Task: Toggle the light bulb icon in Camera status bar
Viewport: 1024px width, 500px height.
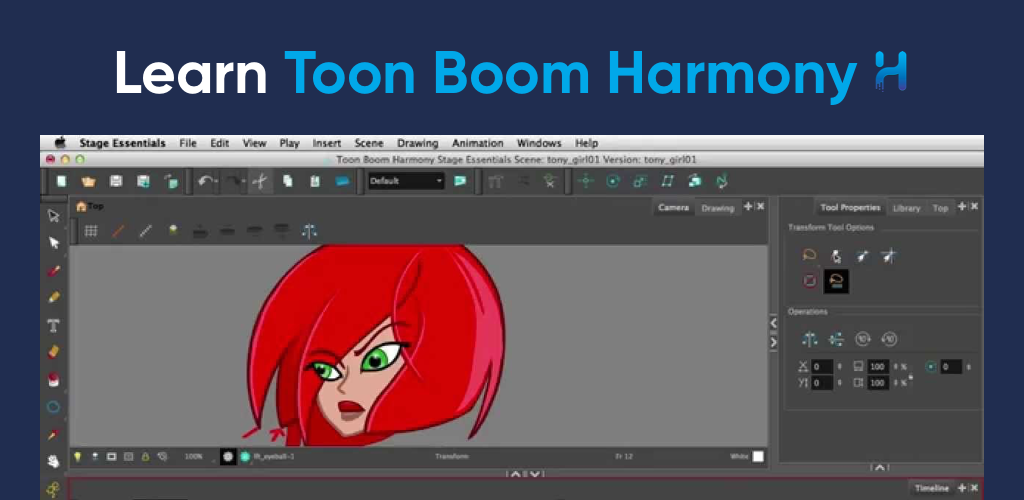Action: click(x=78, y=457)
